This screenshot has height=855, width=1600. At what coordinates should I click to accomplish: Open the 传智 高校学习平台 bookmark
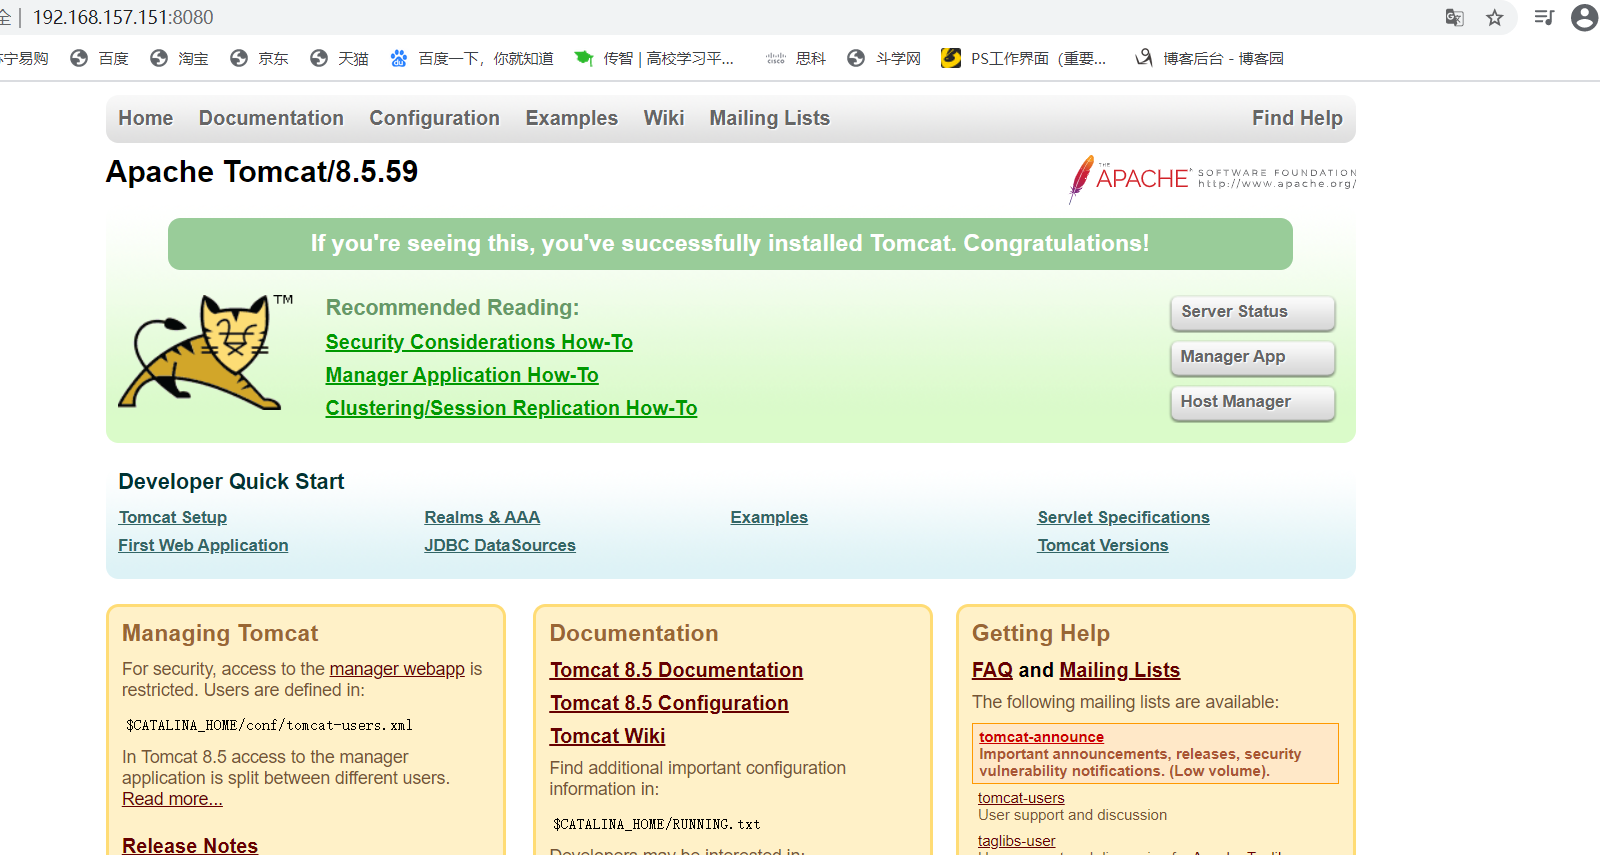tap(654, 59)
